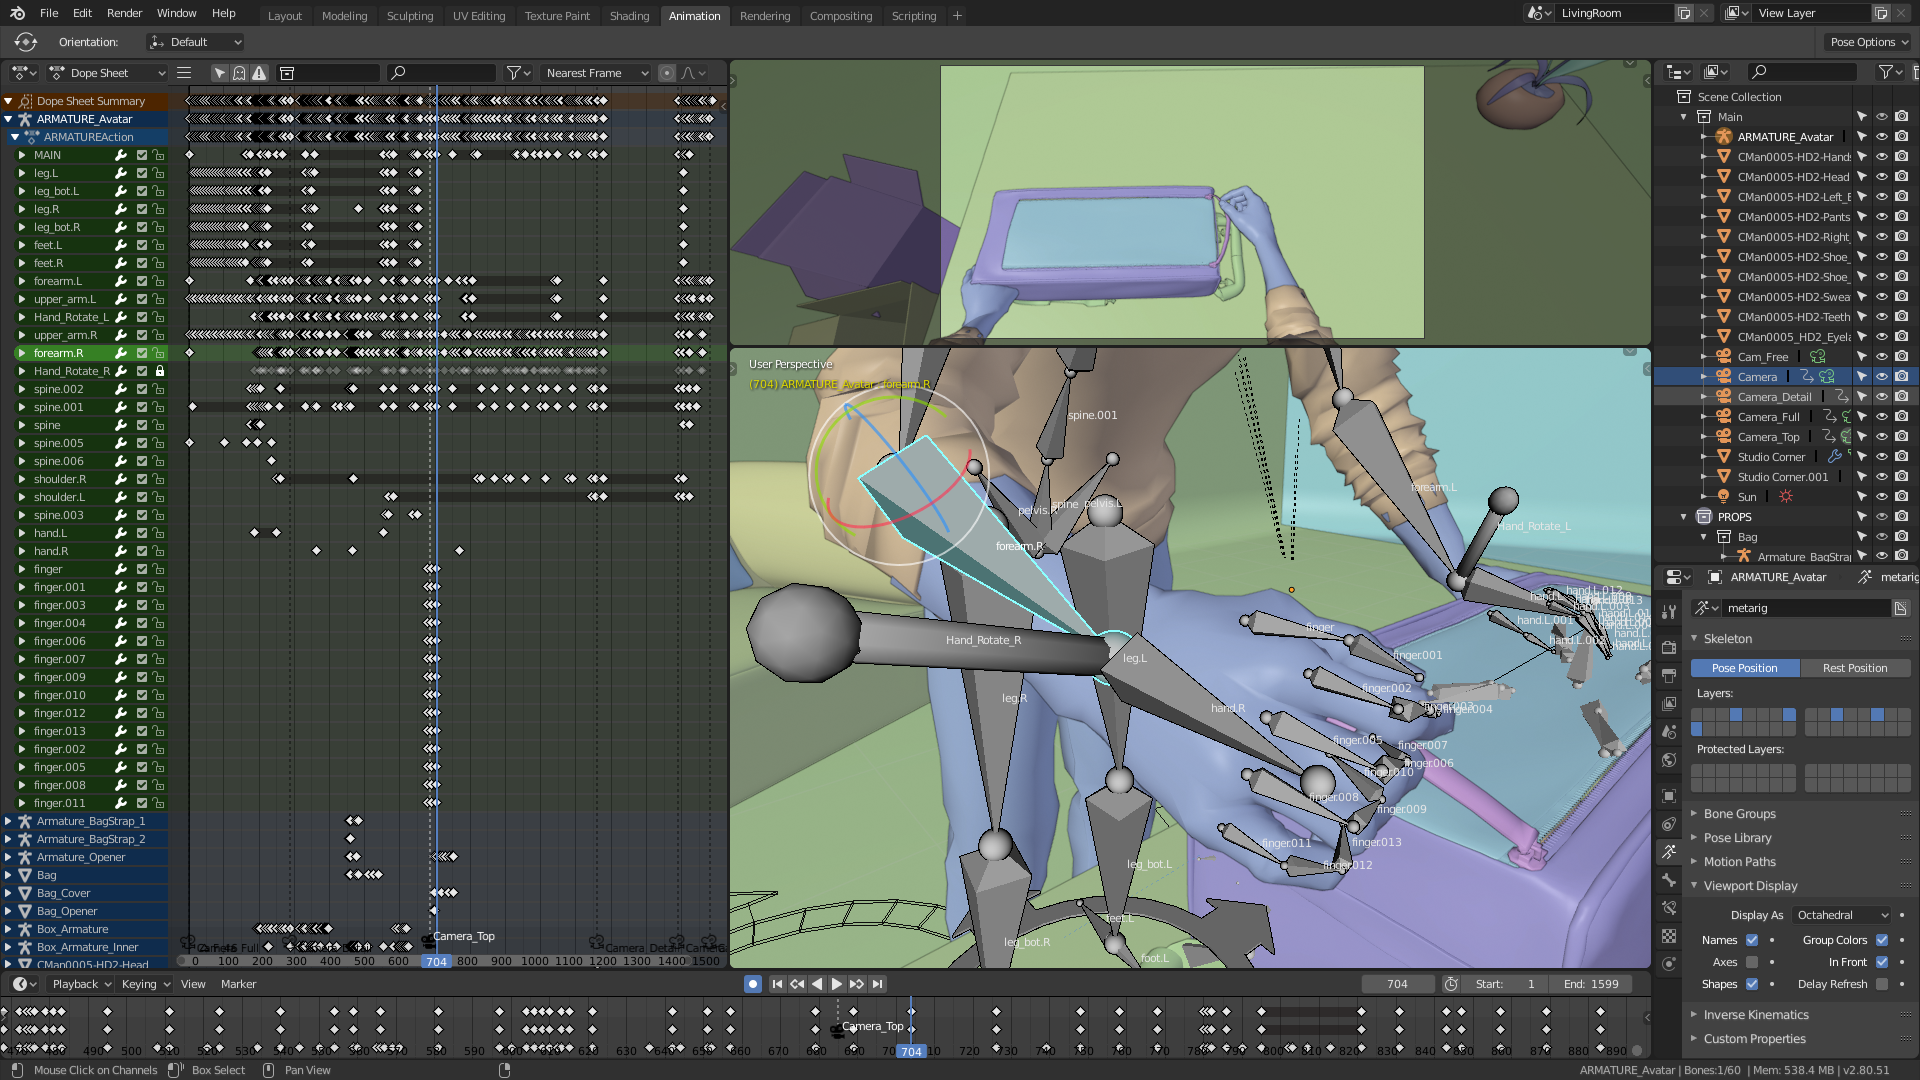1920x1080 pixels.
Task: Click the Only Selected arrow filter icon
Action: (x=220, y=73)
